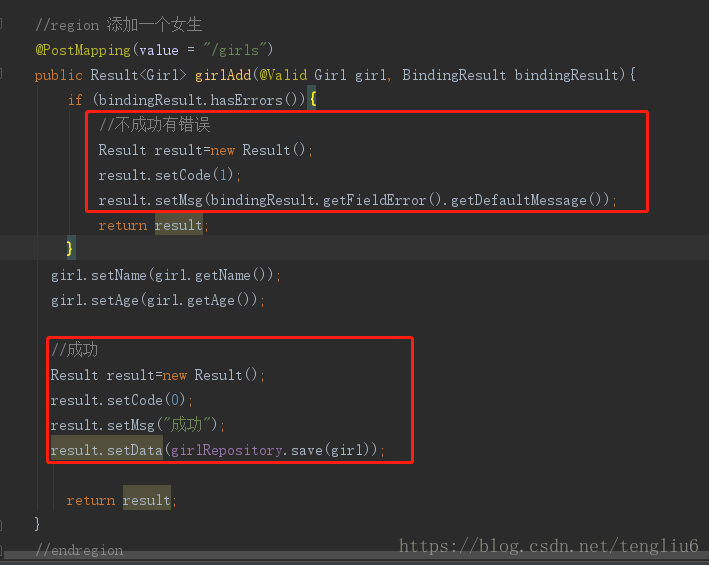Screen dimensions: 710x566
Task: Collapse the fold marker beside //region comment
Action: click(1, 24)
